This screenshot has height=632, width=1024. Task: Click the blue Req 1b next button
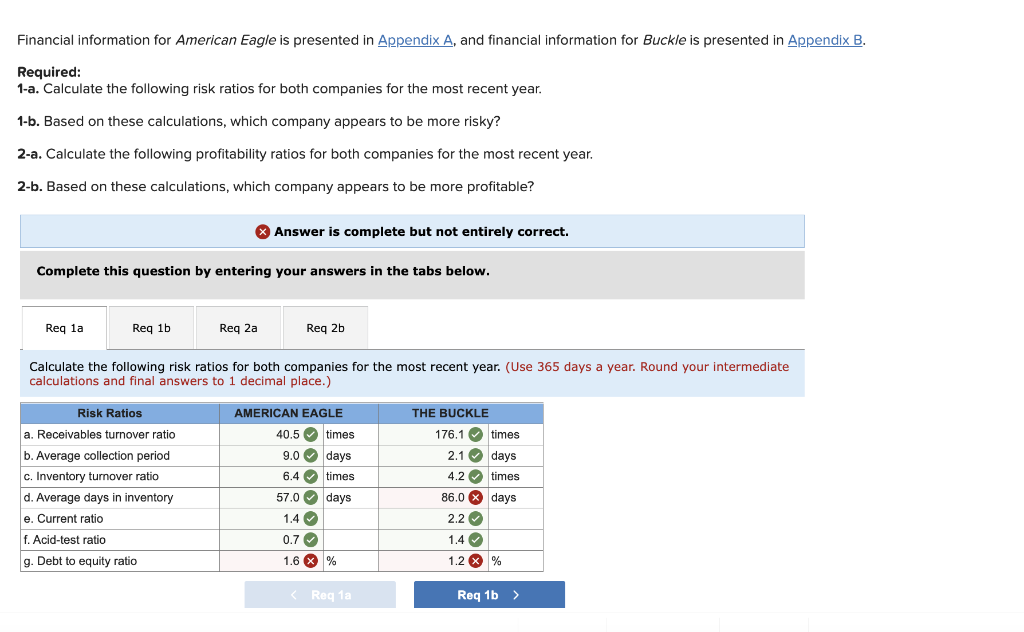pos(489,595)
